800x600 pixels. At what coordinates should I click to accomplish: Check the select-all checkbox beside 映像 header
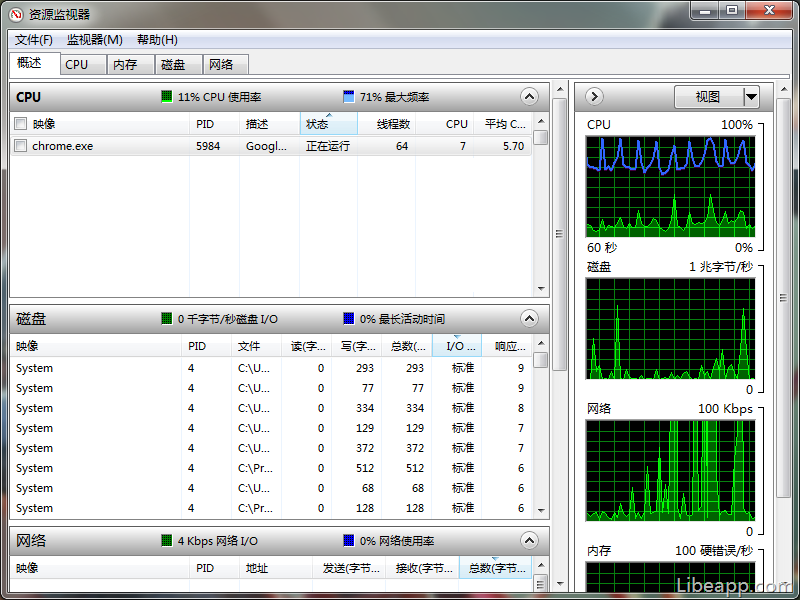pyautogui.click(x=20, y=123)
